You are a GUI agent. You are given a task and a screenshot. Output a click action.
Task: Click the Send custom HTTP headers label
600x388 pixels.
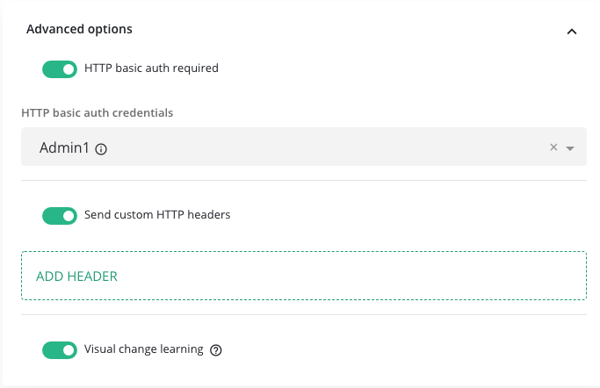point(157,215)
